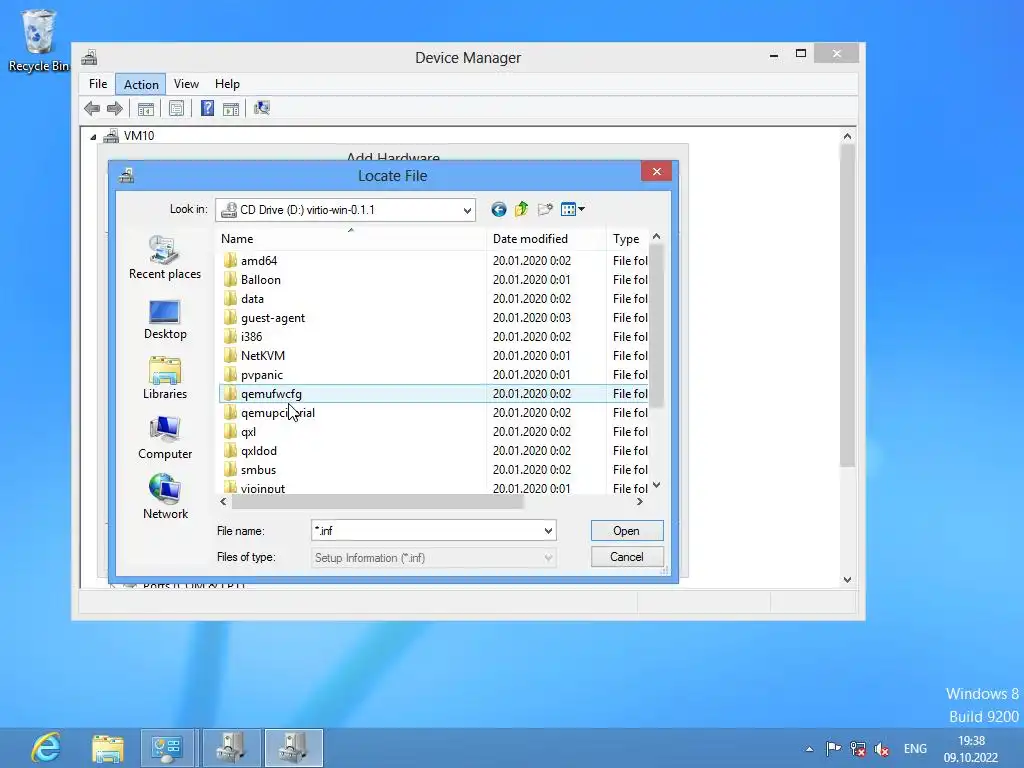Collapse the VM10 tree node

(x=93, y=136)
